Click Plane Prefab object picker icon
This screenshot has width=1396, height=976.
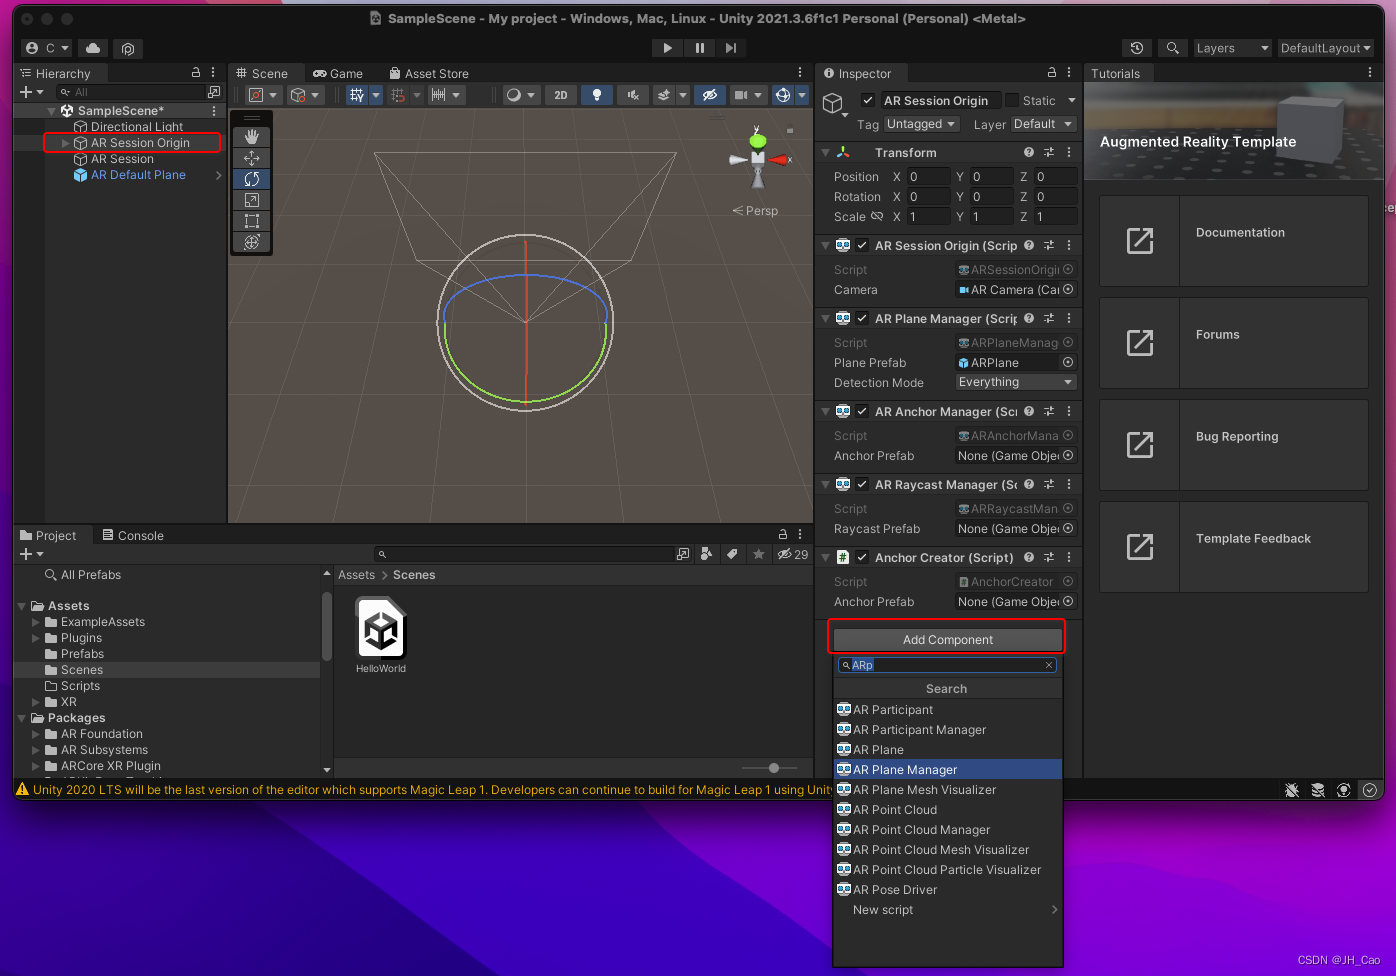[1068, 362]
